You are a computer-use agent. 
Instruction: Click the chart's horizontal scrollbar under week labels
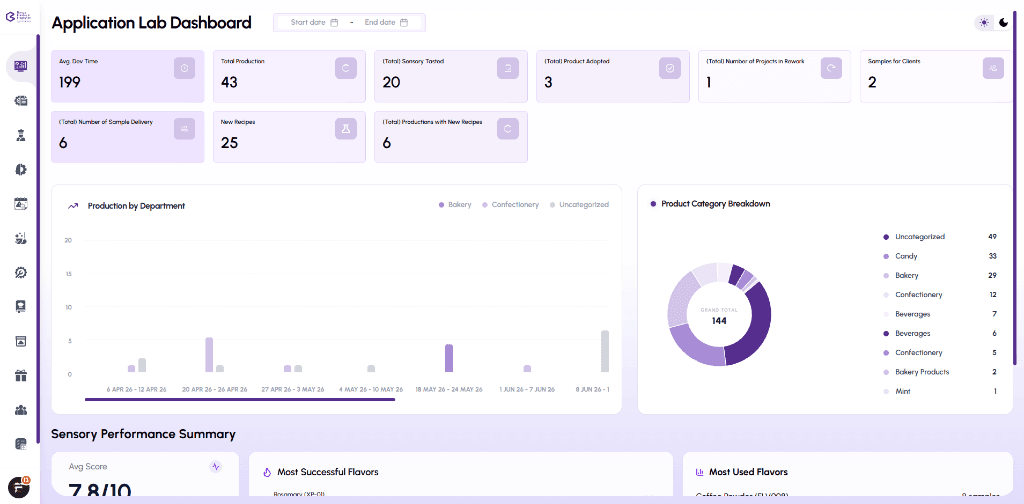point(240,399)
